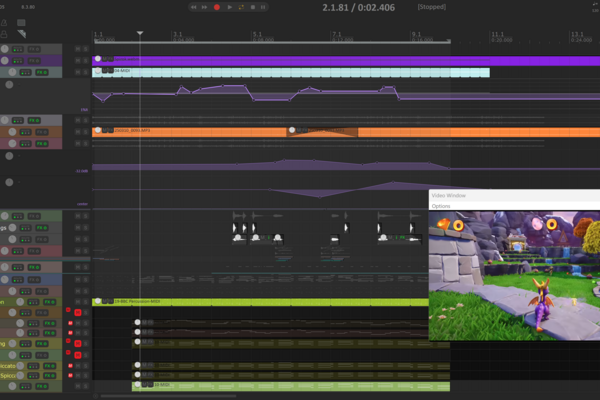Image resolution: width=600 pixels, height=400 pixels.
Task: Adjust volume knob on the Spiccato track
Action: pyautogui.click(x=20, y=376)
